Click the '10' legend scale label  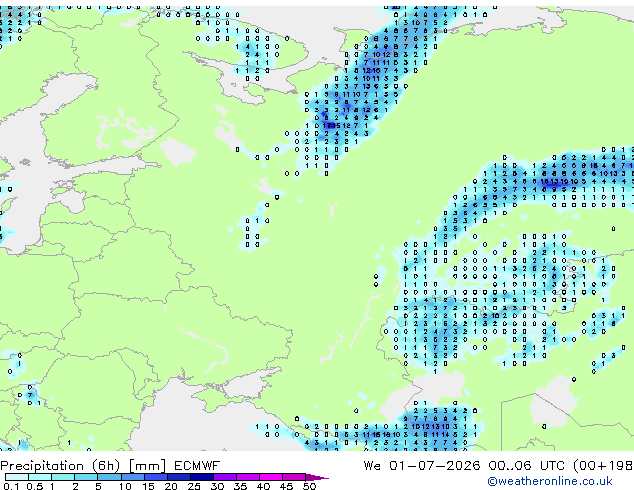(x=125, y=486)
